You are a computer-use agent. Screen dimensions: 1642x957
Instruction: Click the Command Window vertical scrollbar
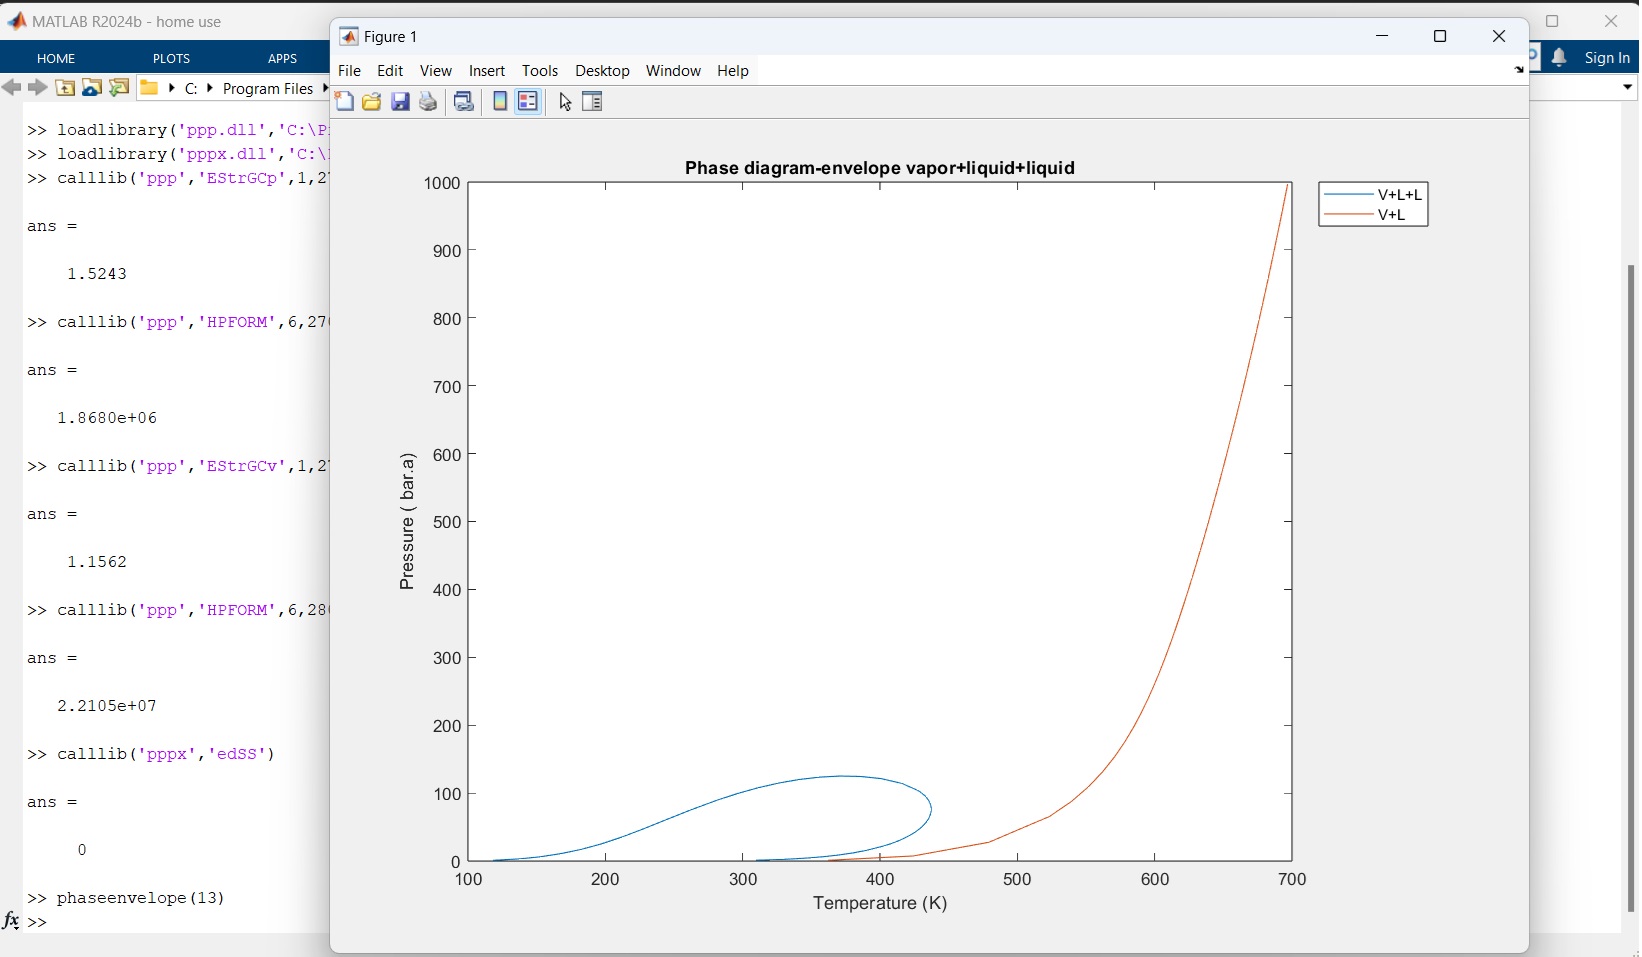coord(1631,588)
